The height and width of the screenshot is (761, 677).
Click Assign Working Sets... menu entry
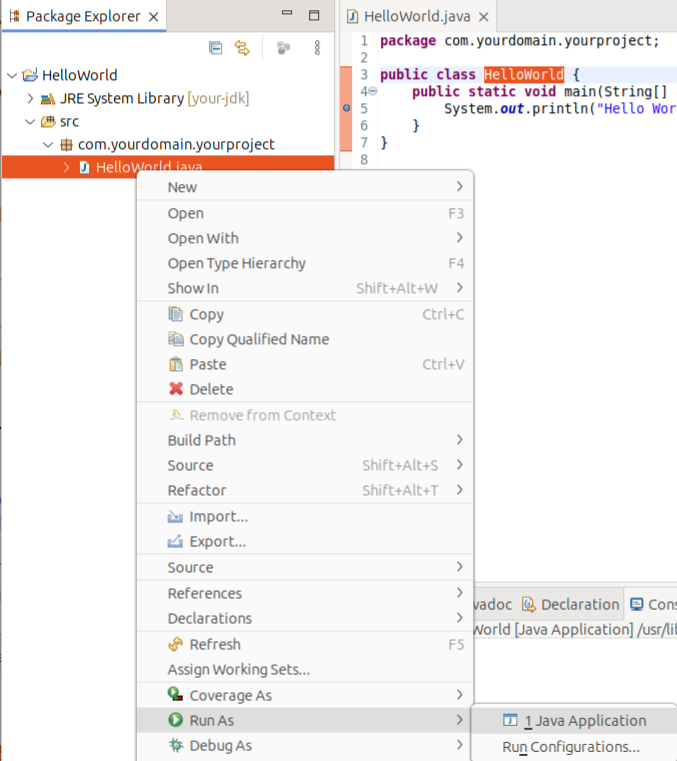point(238,669)
